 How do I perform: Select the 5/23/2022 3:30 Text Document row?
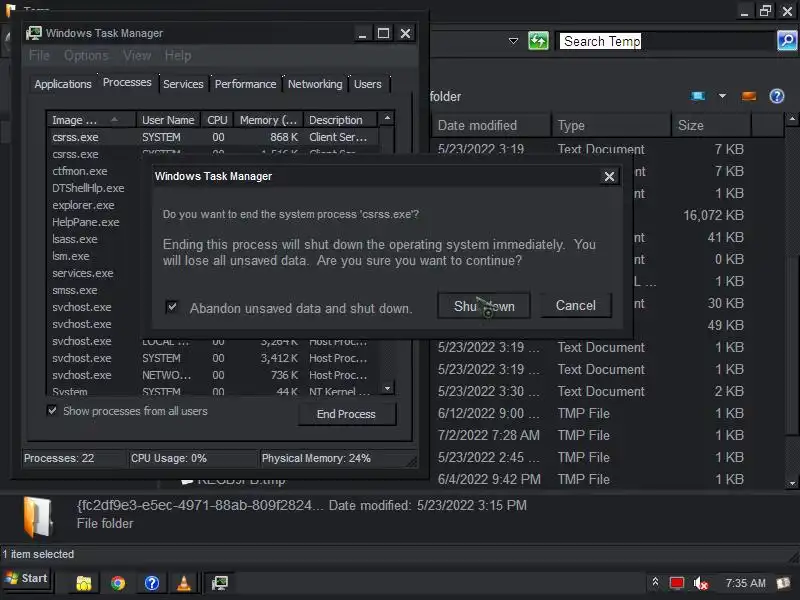click(x=590, y=391)
